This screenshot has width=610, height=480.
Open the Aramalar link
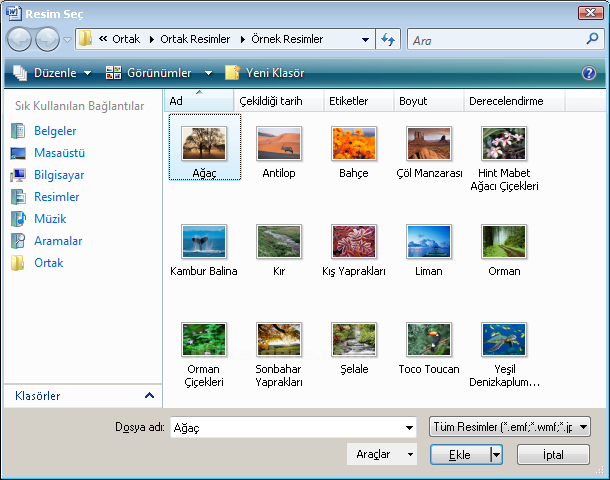[x=58, y=241]
